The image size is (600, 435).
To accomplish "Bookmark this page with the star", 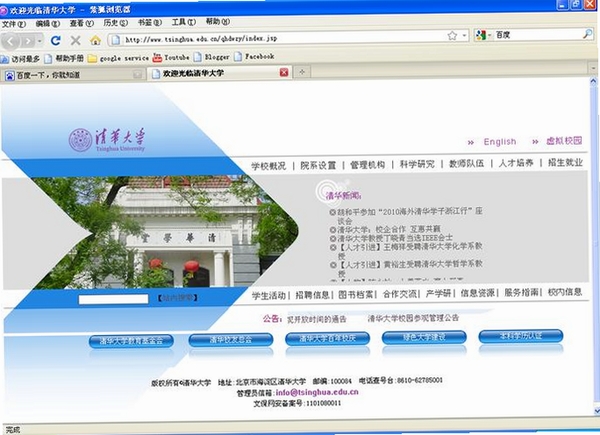I will click(x=452, y=36).
